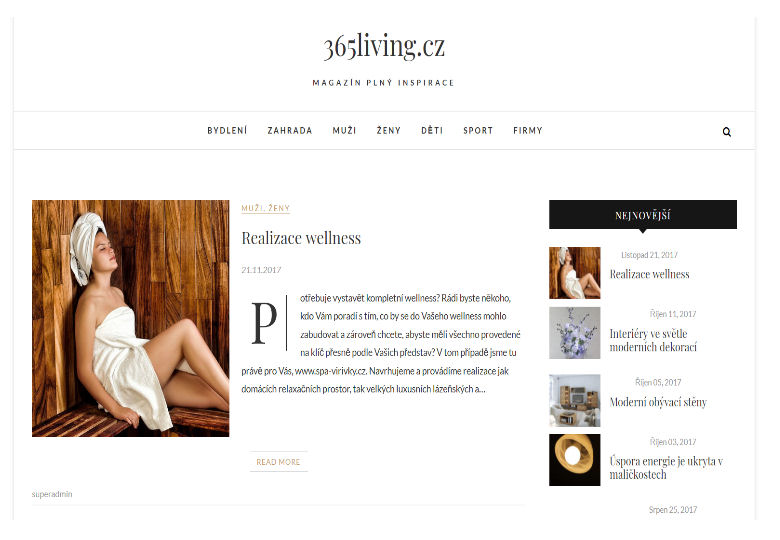Open the Sport navigation link
780x540 pixels.
(478, 131)
